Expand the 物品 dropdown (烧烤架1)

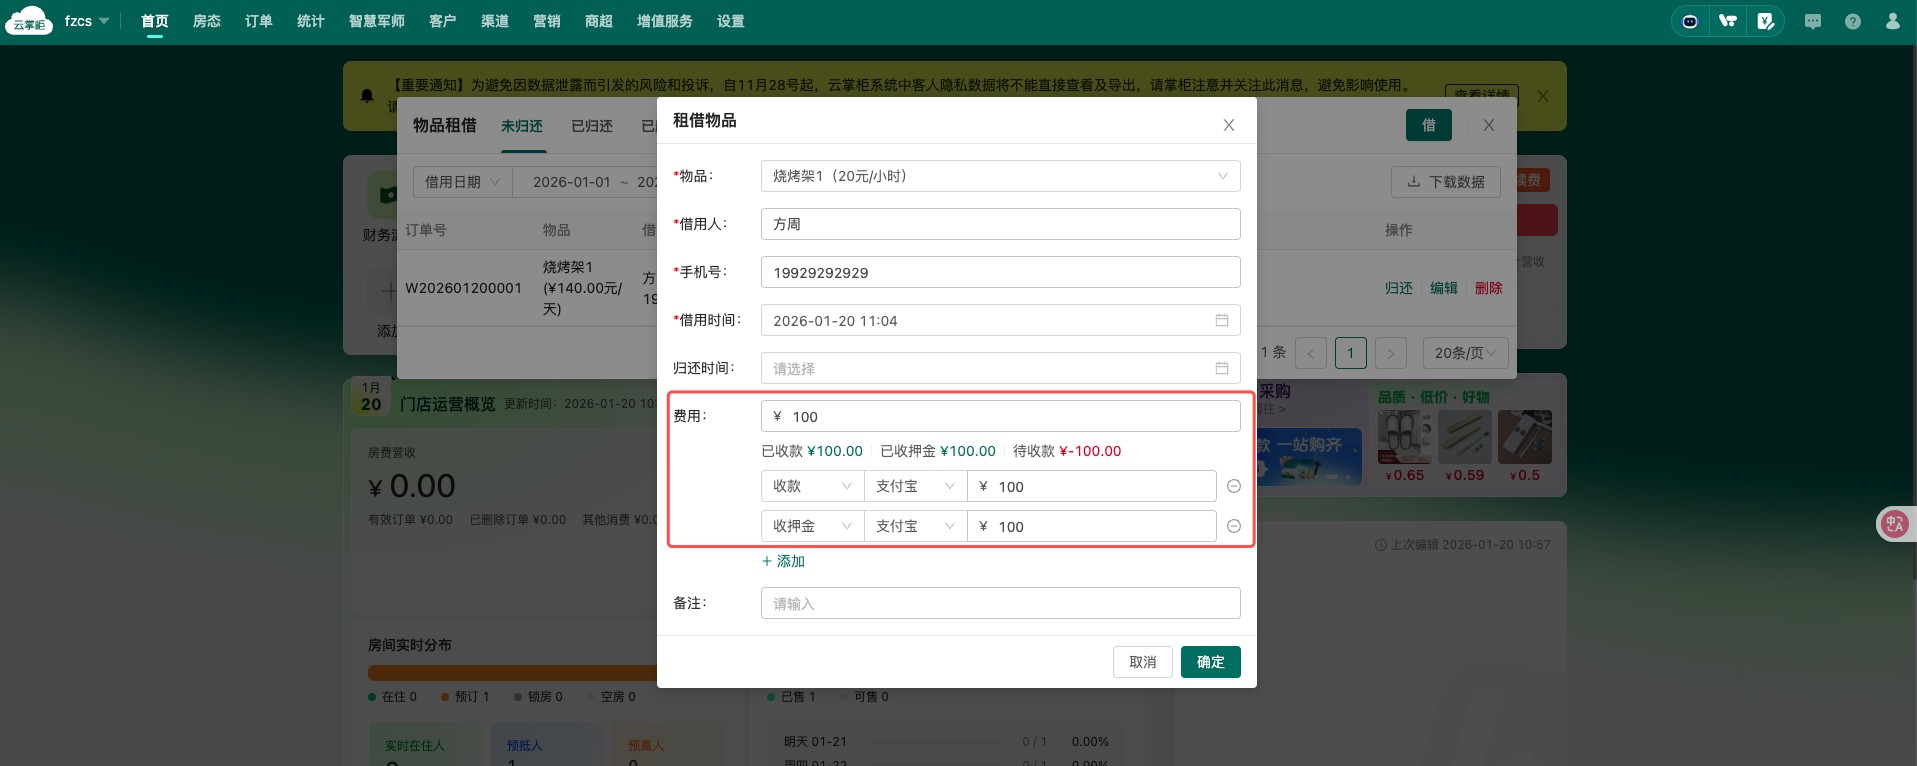tap(1000, 176)
